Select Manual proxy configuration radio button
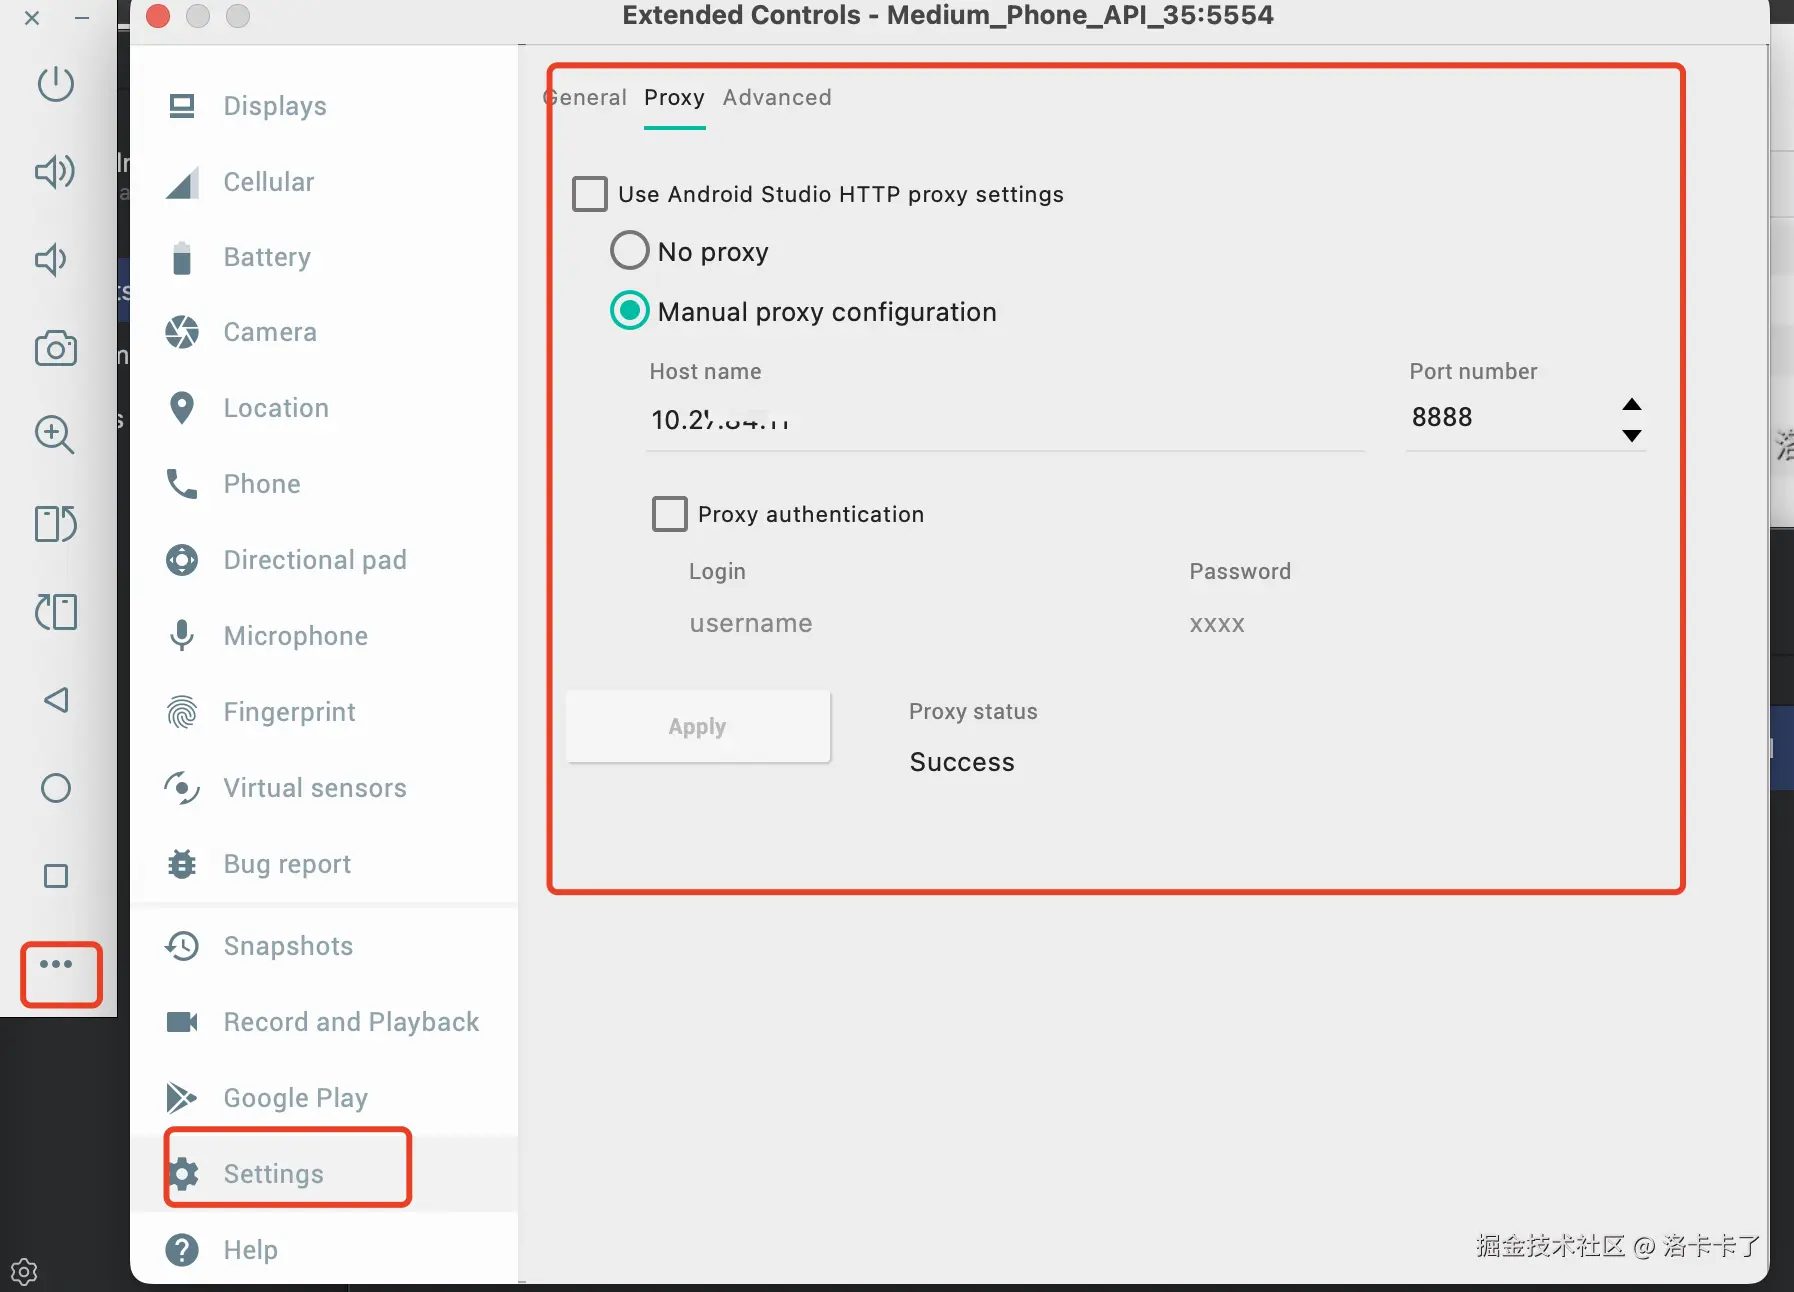1794x1292 pixels. point(630,311)
